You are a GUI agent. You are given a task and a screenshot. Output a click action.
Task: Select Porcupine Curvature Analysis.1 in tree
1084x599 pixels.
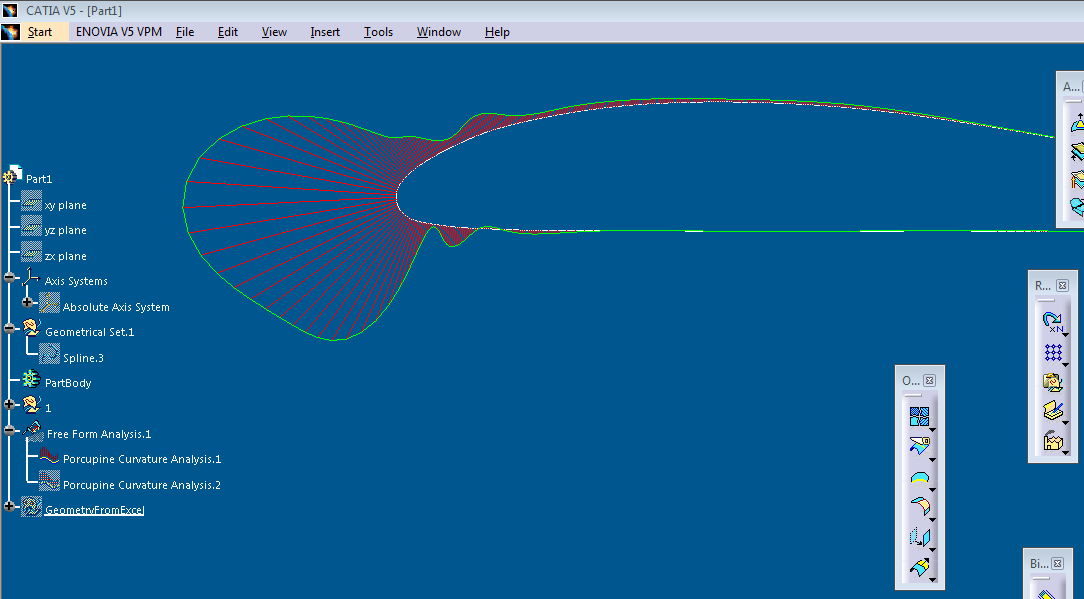click(x=141, y=459)
